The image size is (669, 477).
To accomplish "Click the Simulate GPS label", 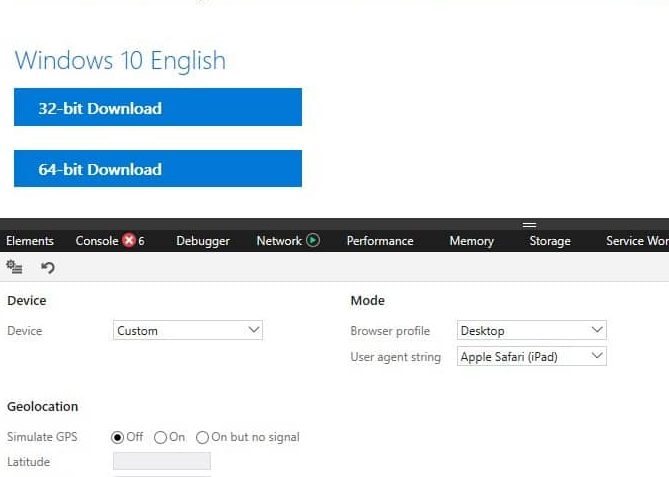I will 42,437.
